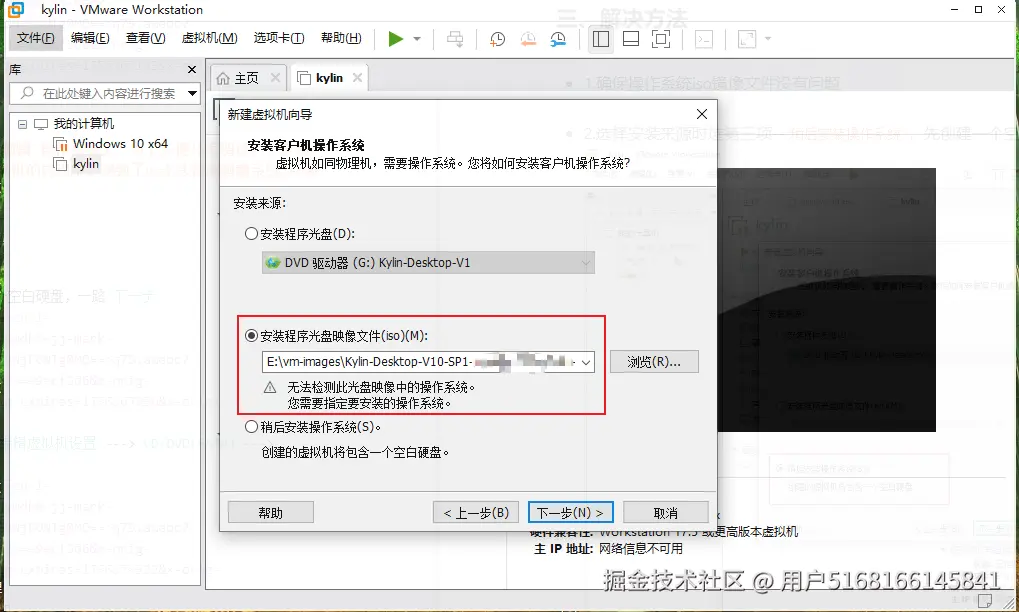
Task: Toggle the library sidebar view icon
Action: coord(601,39)
